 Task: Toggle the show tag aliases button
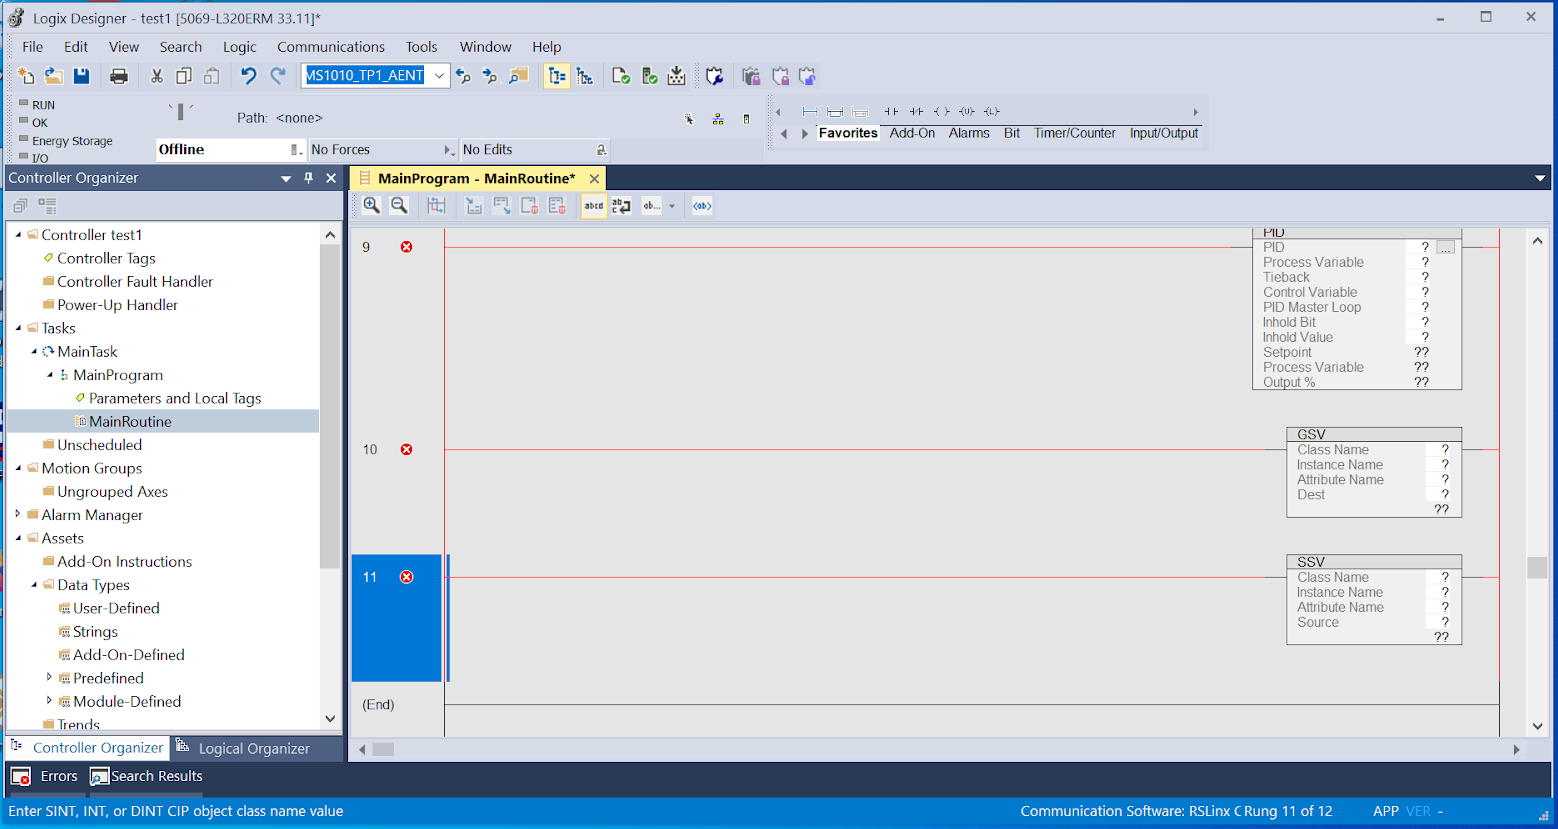pyautogui.click(x=701, y=205)
